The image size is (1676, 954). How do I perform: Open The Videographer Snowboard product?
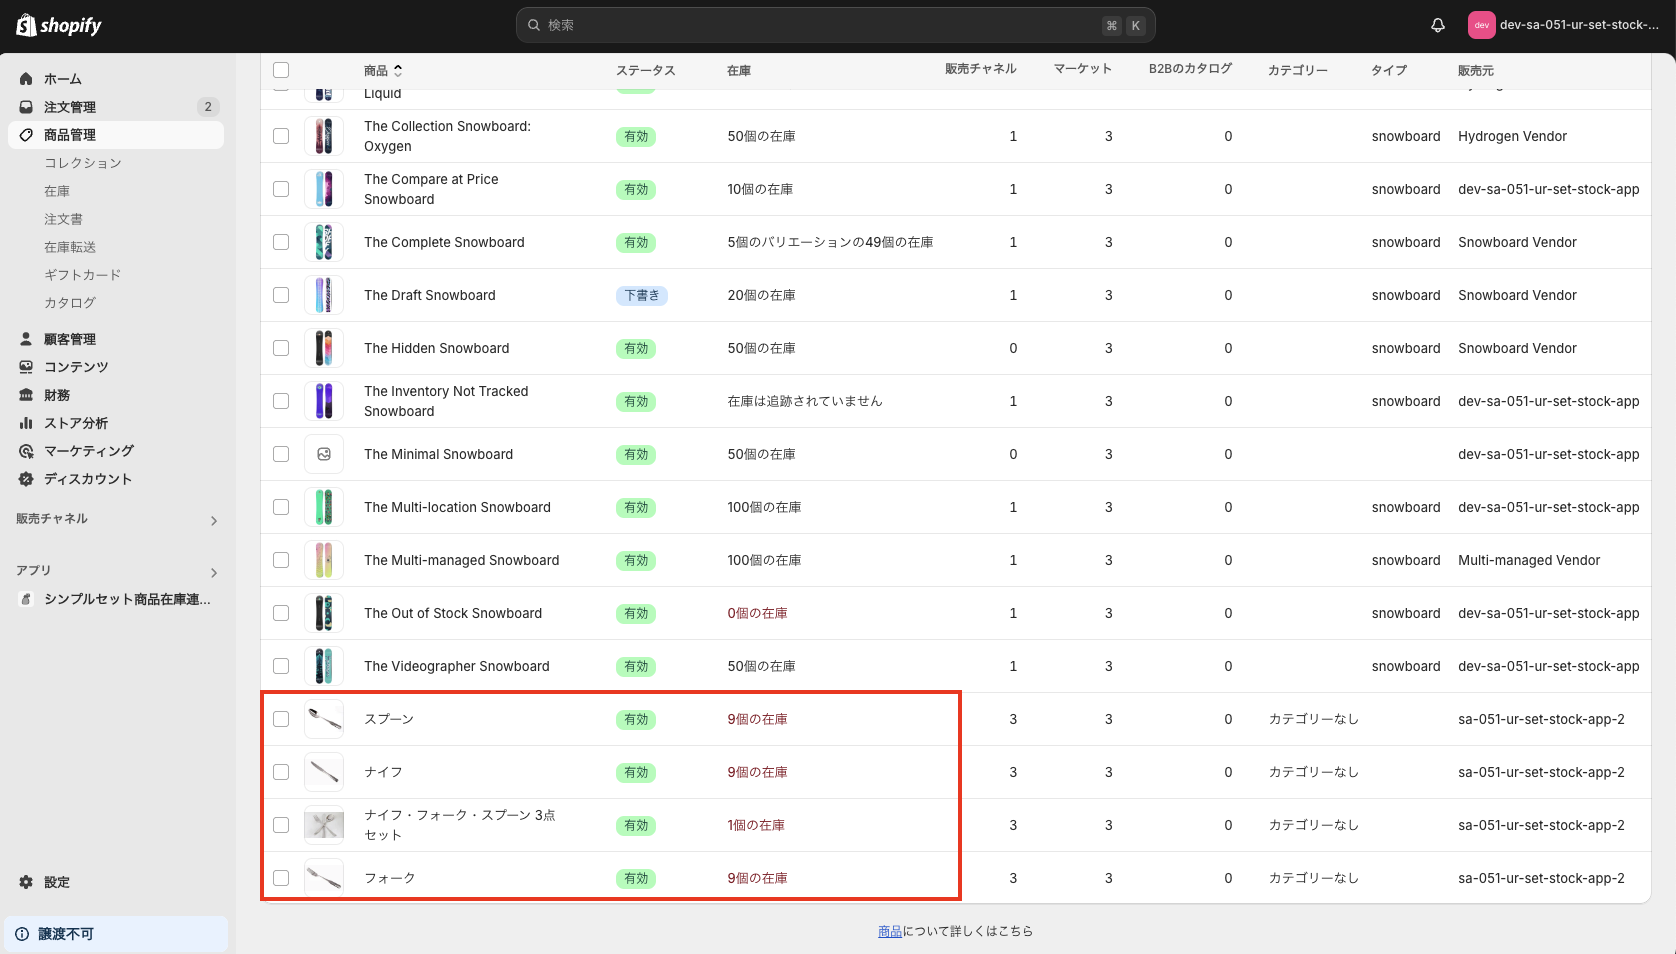(457, 666)
